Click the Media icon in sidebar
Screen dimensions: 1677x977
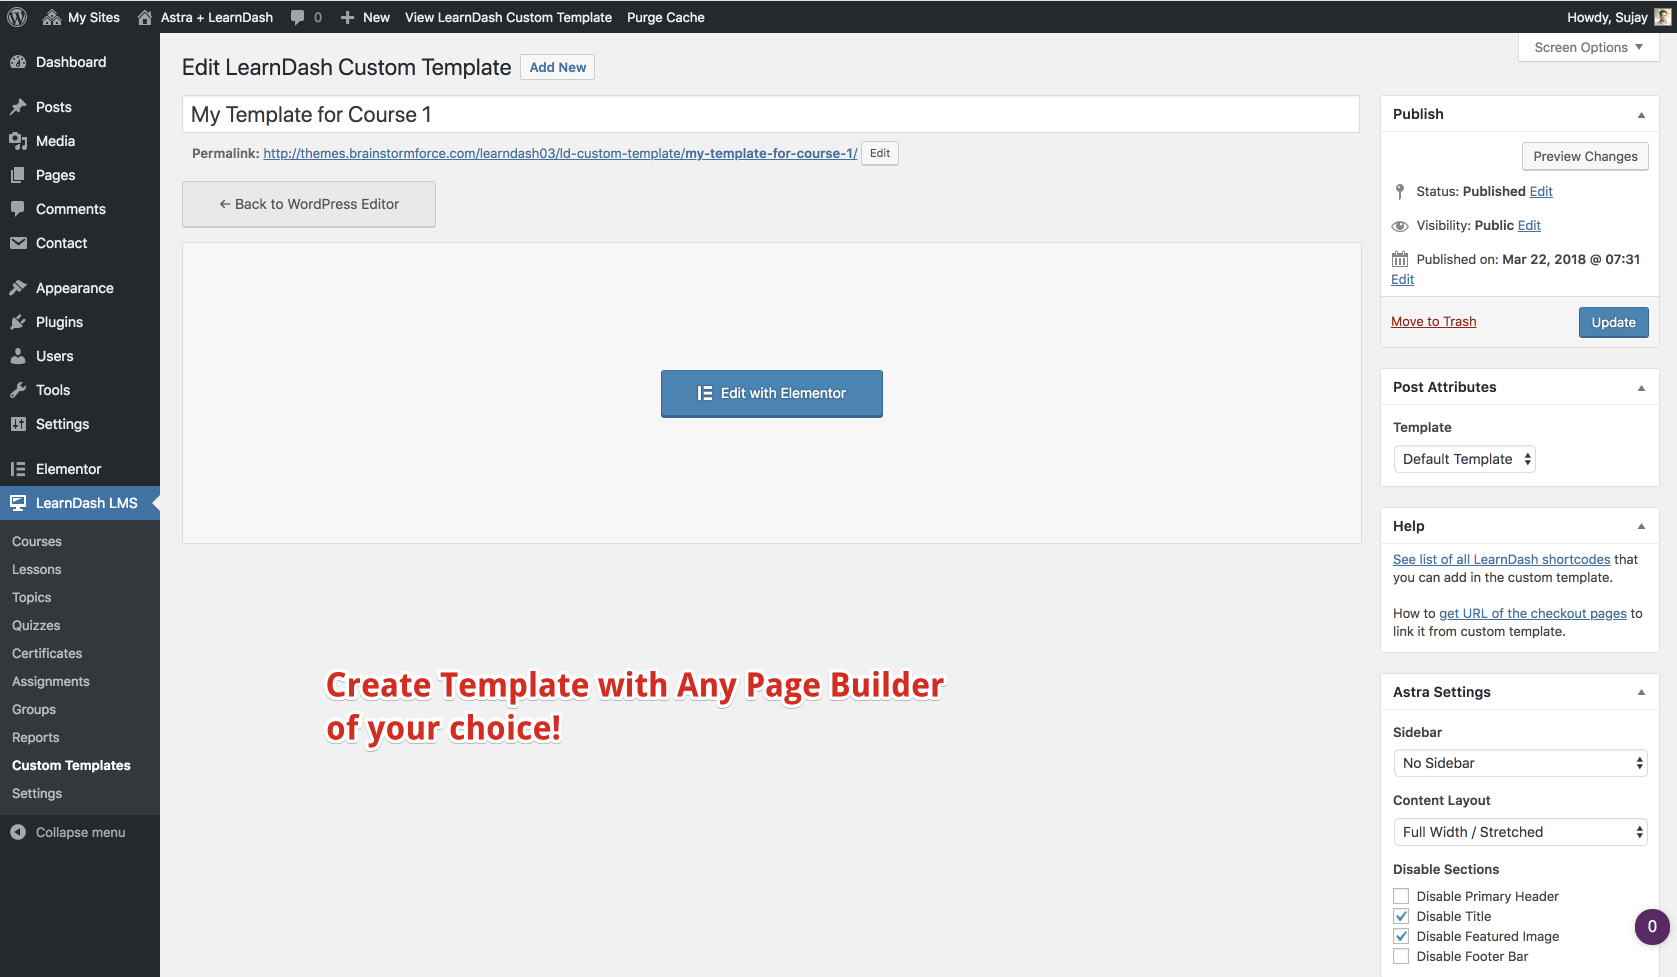pyautogui.click(x=18, y=141)
